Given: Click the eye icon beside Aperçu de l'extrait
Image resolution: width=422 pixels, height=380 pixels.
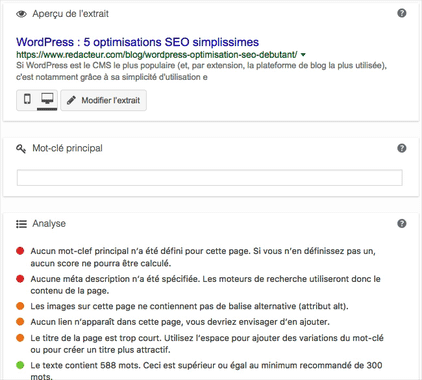Looking at the screenshot, I should (x=21, y=14).
